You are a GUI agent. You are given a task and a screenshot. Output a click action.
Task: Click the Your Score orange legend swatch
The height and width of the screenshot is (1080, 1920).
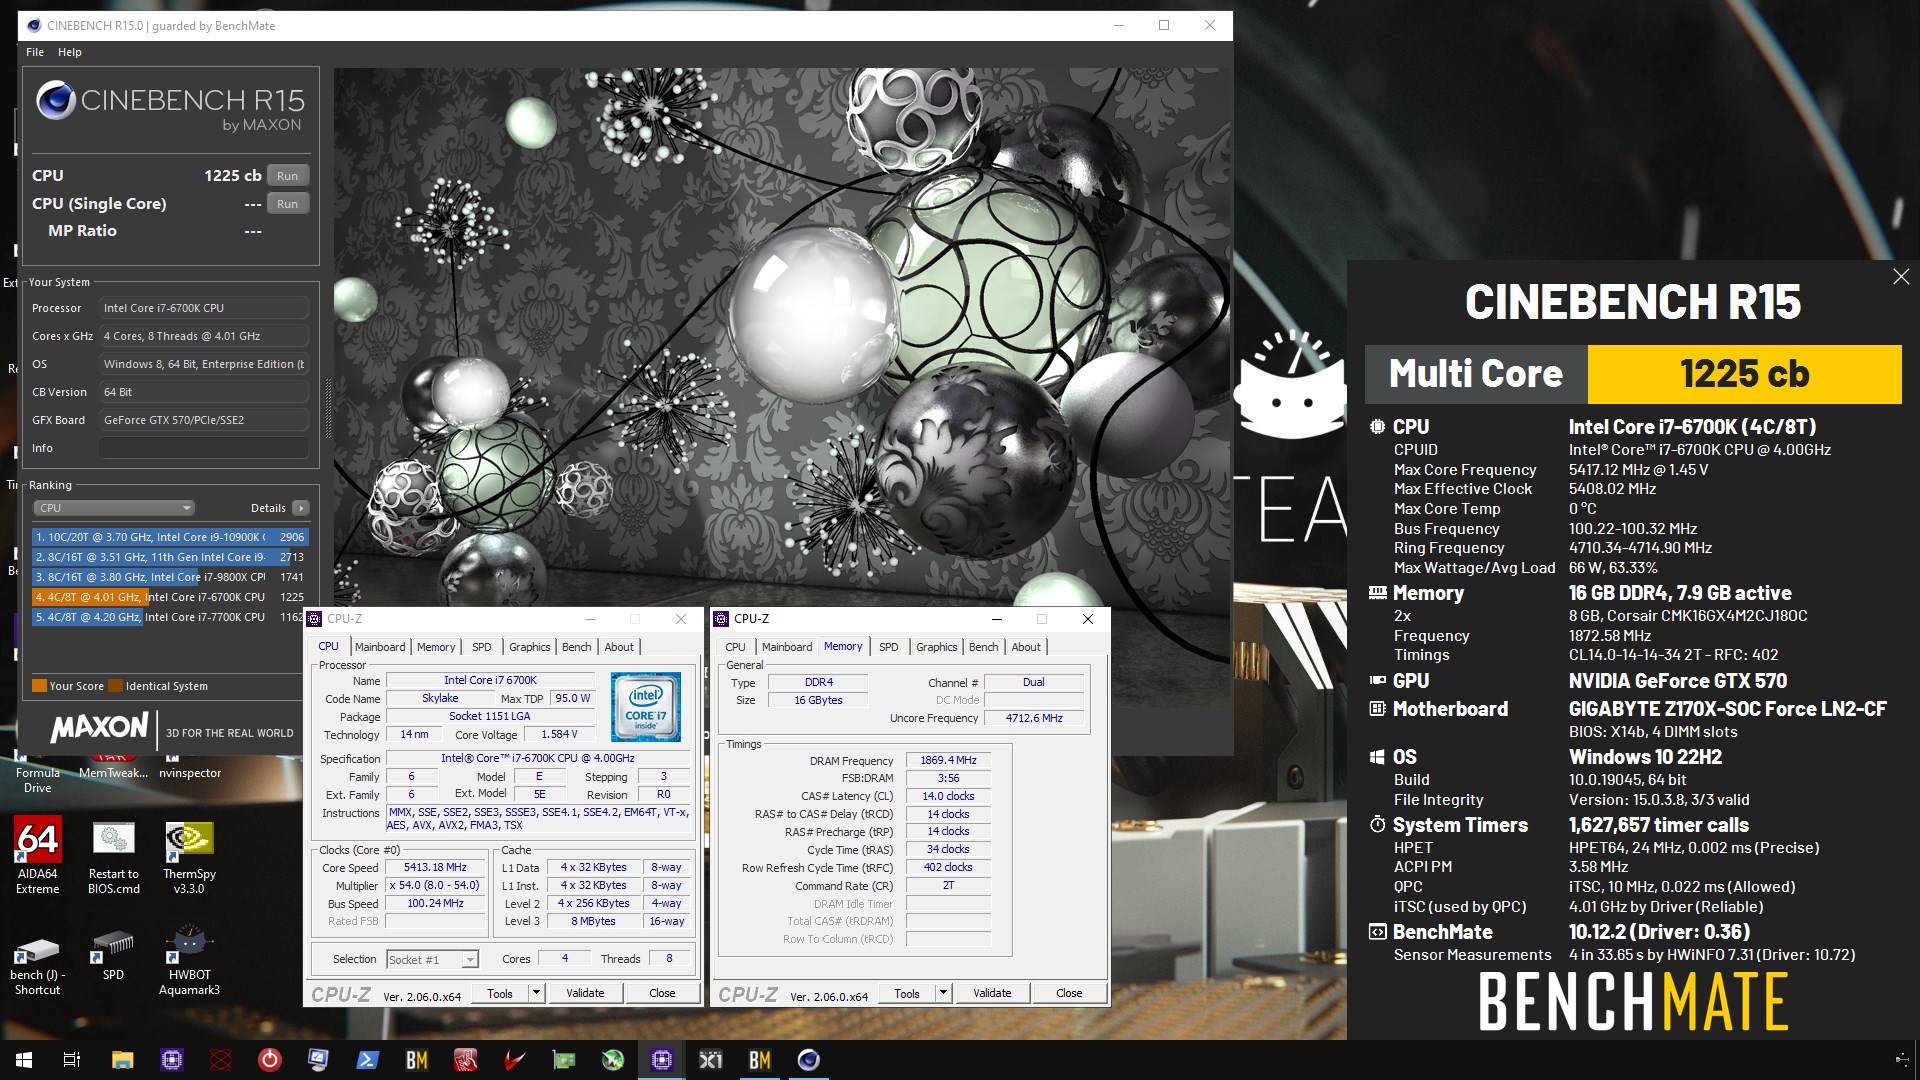pos(40,686)
